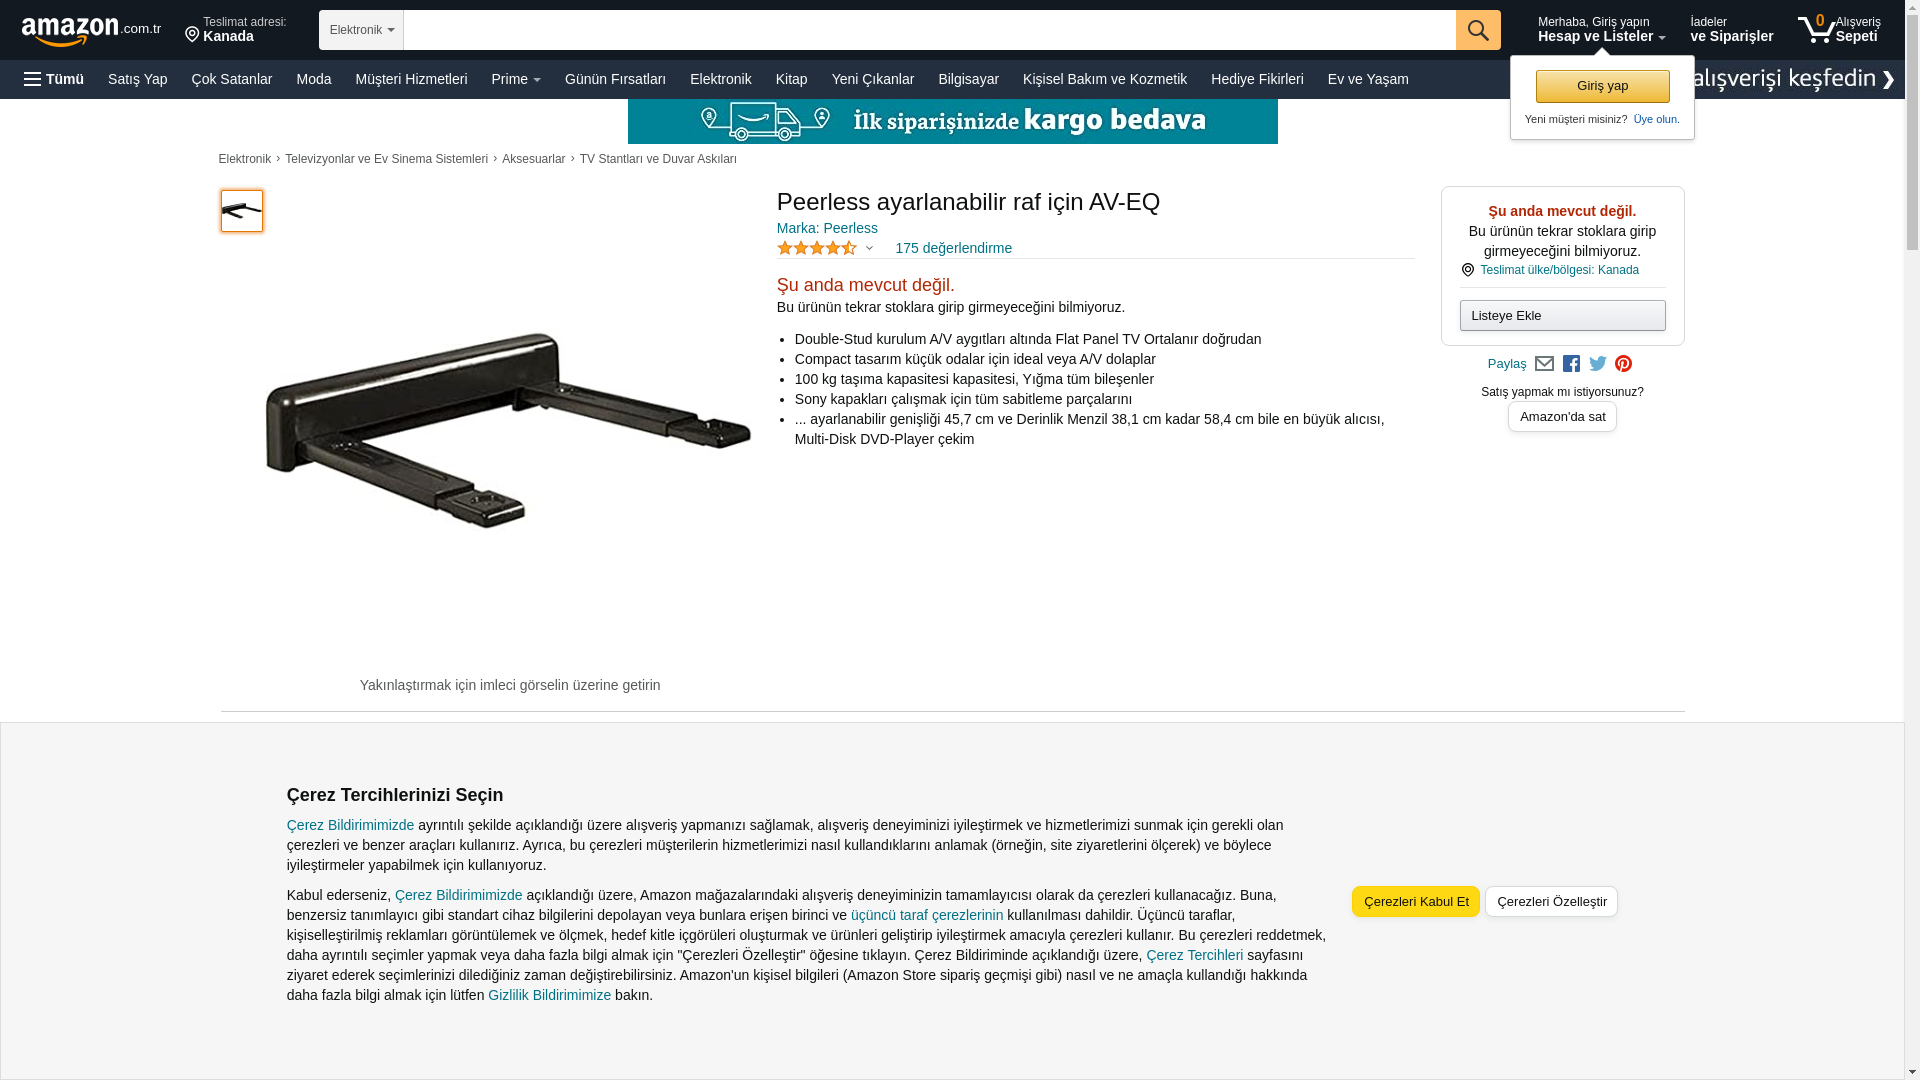
Task: Click the Listeye Ekle button
Action: 1562,315
